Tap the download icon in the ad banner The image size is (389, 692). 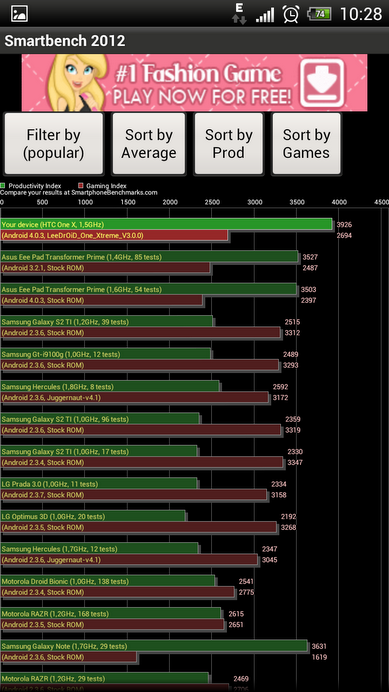[x=322, y=83]
